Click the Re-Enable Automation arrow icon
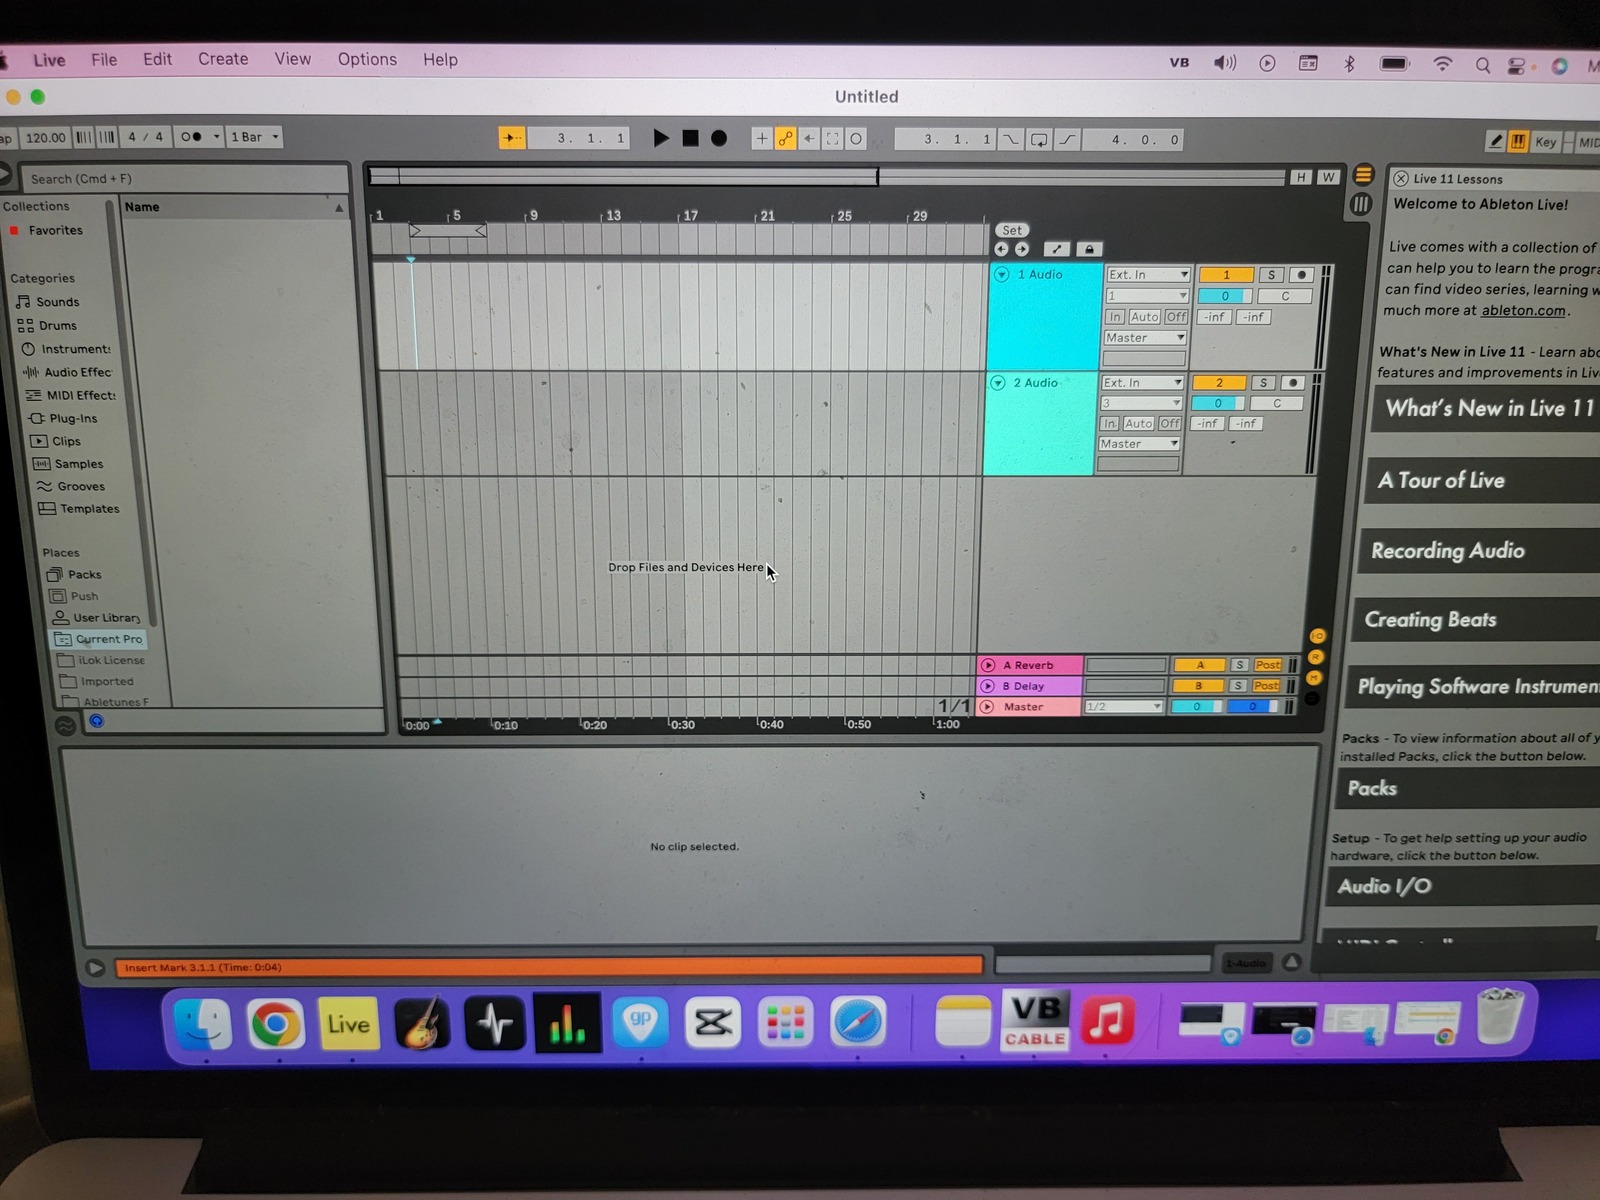This screenshot has height=1200, width=1600. point(810,139)
